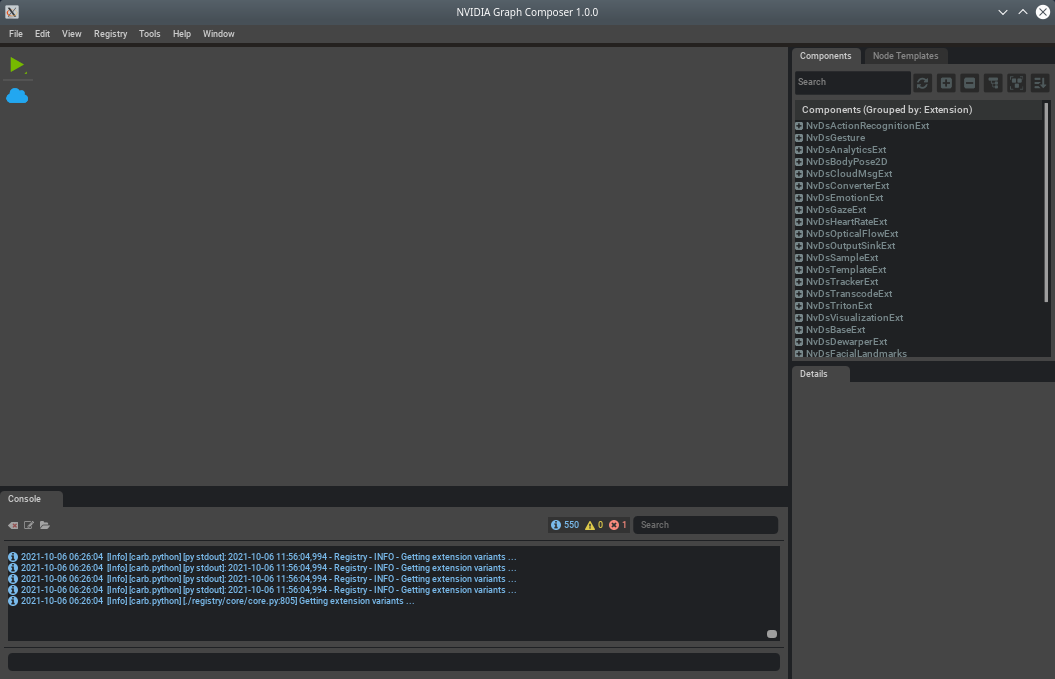Click the components panel Search field
Screen dimensions: 1055x679
[852, 82]
